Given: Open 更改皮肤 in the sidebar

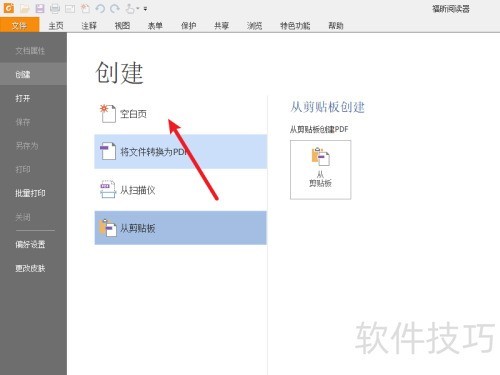Looking at the screenshot, I should (x=33, y=268).
